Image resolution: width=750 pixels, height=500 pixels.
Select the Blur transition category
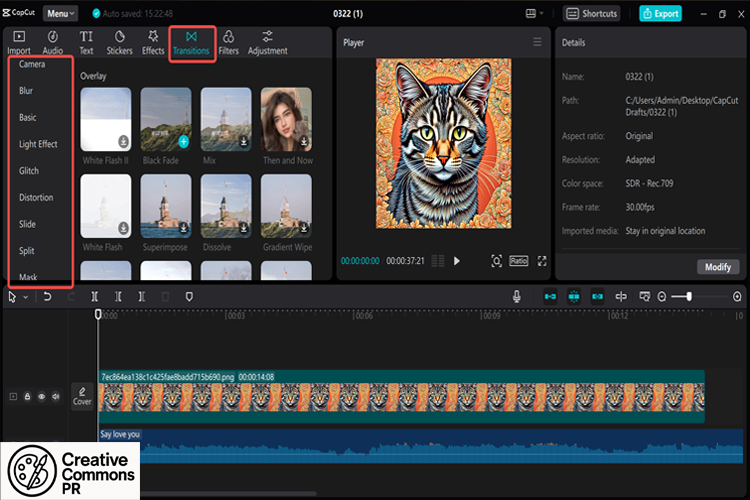[x=26, y=91]
